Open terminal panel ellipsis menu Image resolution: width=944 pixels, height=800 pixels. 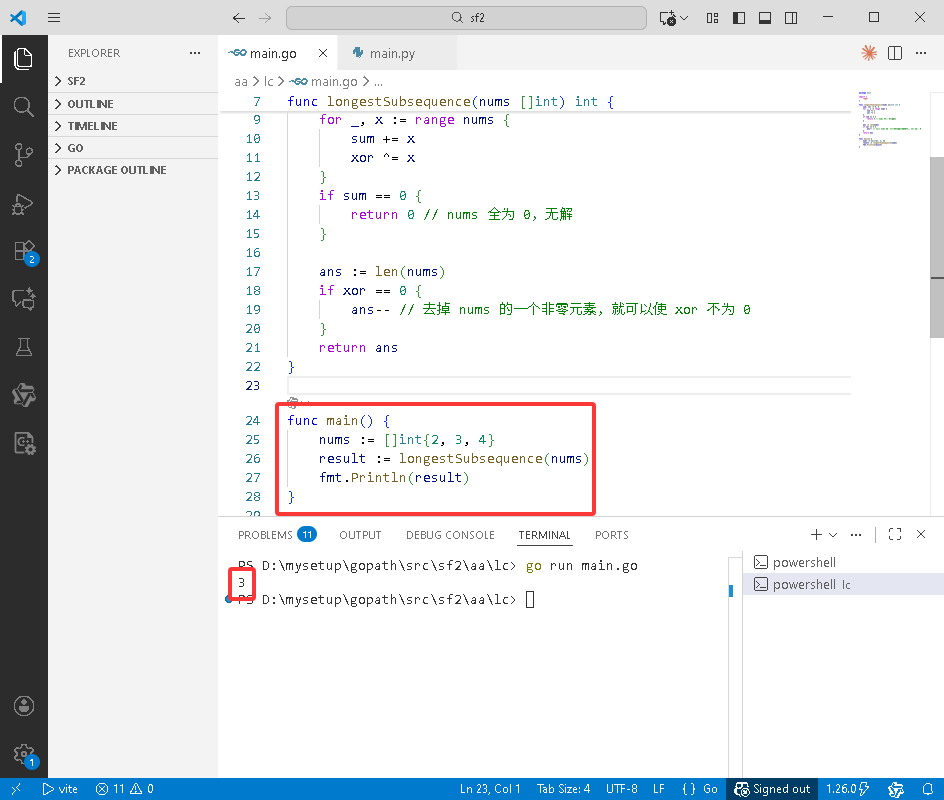click(x=856, y=535)
